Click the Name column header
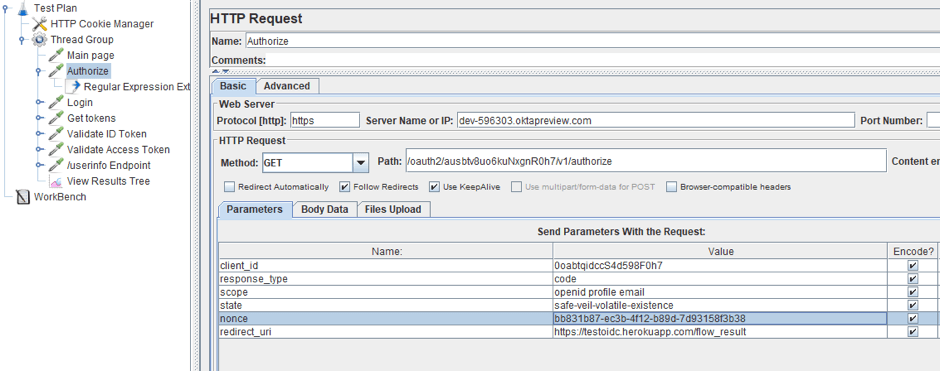The height and width of the screenshot is (371, 940). tap(386, 252)
